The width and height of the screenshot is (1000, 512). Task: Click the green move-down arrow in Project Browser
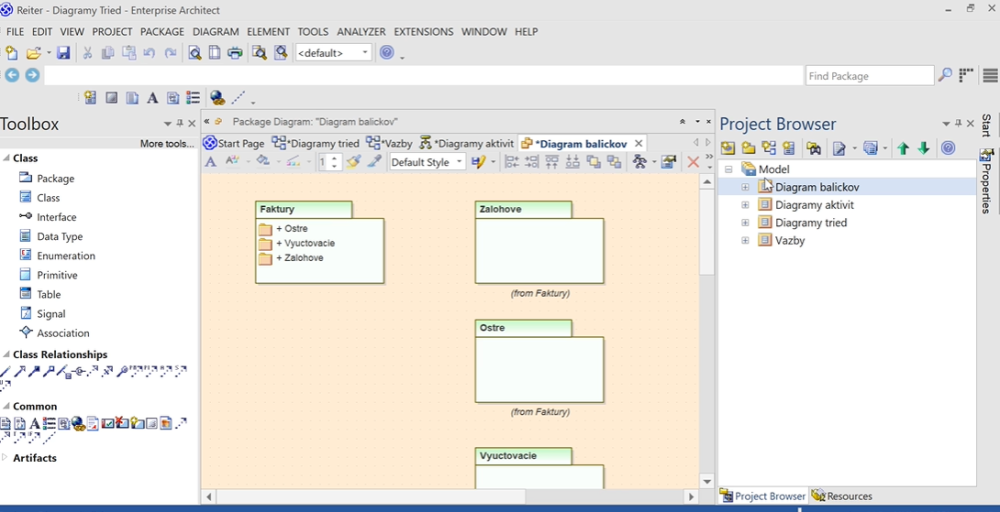tap(923, 149)
